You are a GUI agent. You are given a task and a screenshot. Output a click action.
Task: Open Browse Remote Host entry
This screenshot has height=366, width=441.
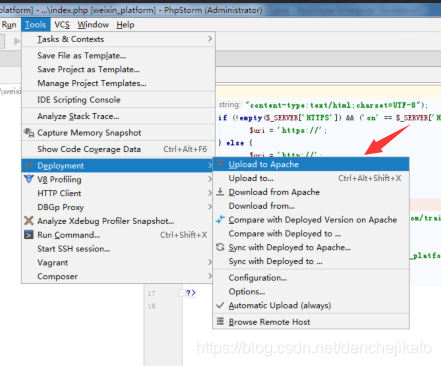(269, 322)
